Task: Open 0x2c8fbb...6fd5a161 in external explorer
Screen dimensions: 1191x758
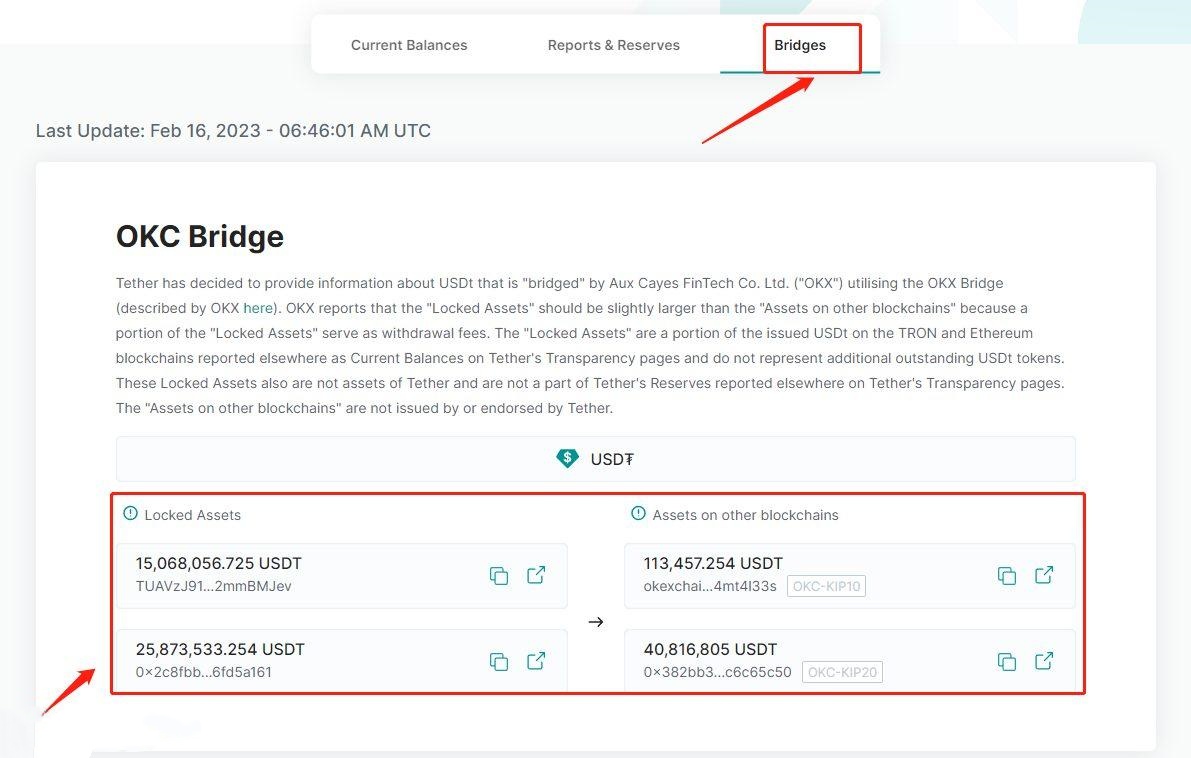Action: point(536,661)
